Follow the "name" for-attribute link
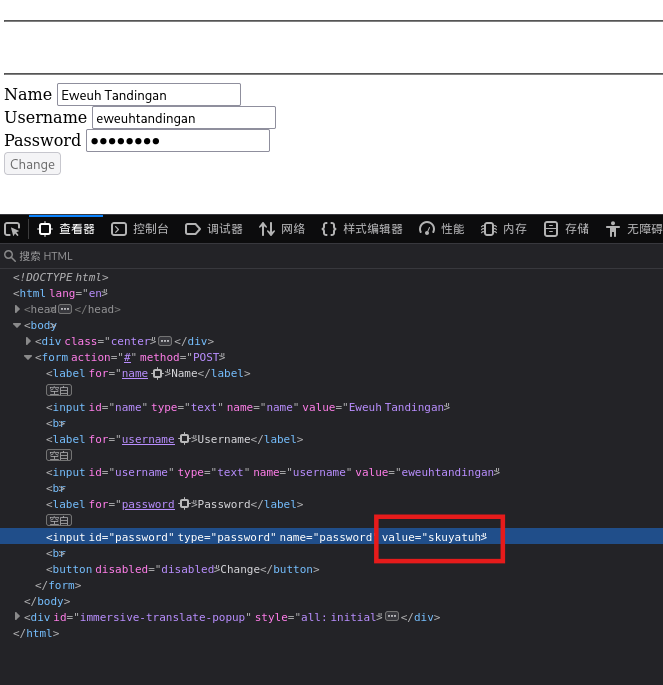 [135, 374]
